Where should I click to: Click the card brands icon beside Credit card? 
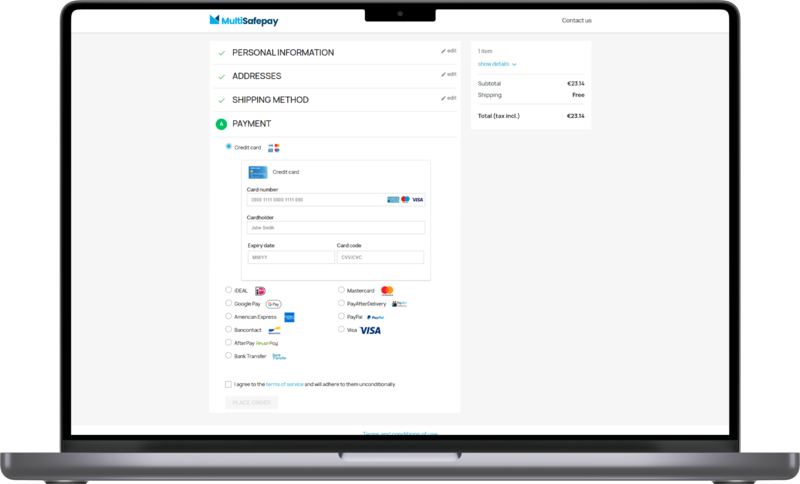(274, 148)
